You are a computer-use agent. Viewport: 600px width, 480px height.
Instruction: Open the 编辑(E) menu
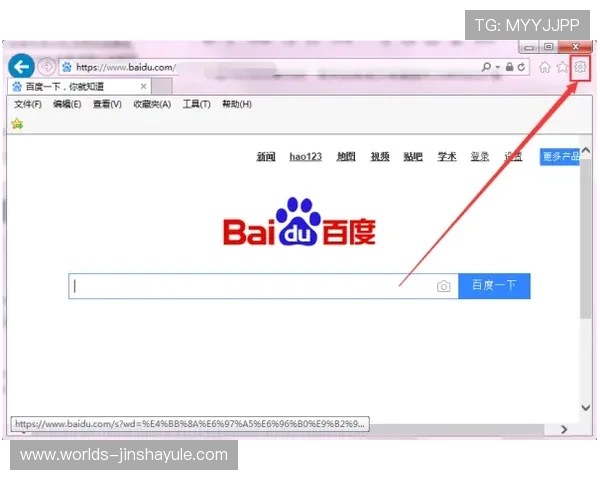point(67,104)
